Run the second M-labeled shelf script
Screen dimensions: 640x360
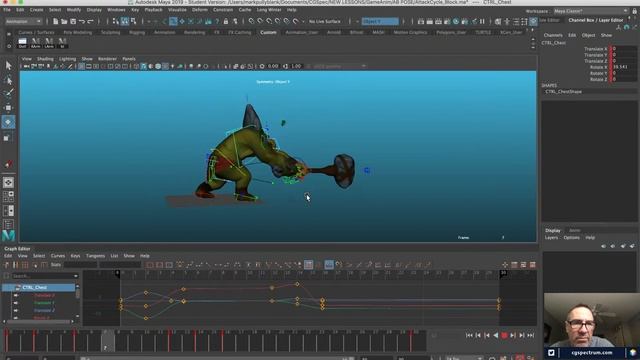tap(49, 42)
